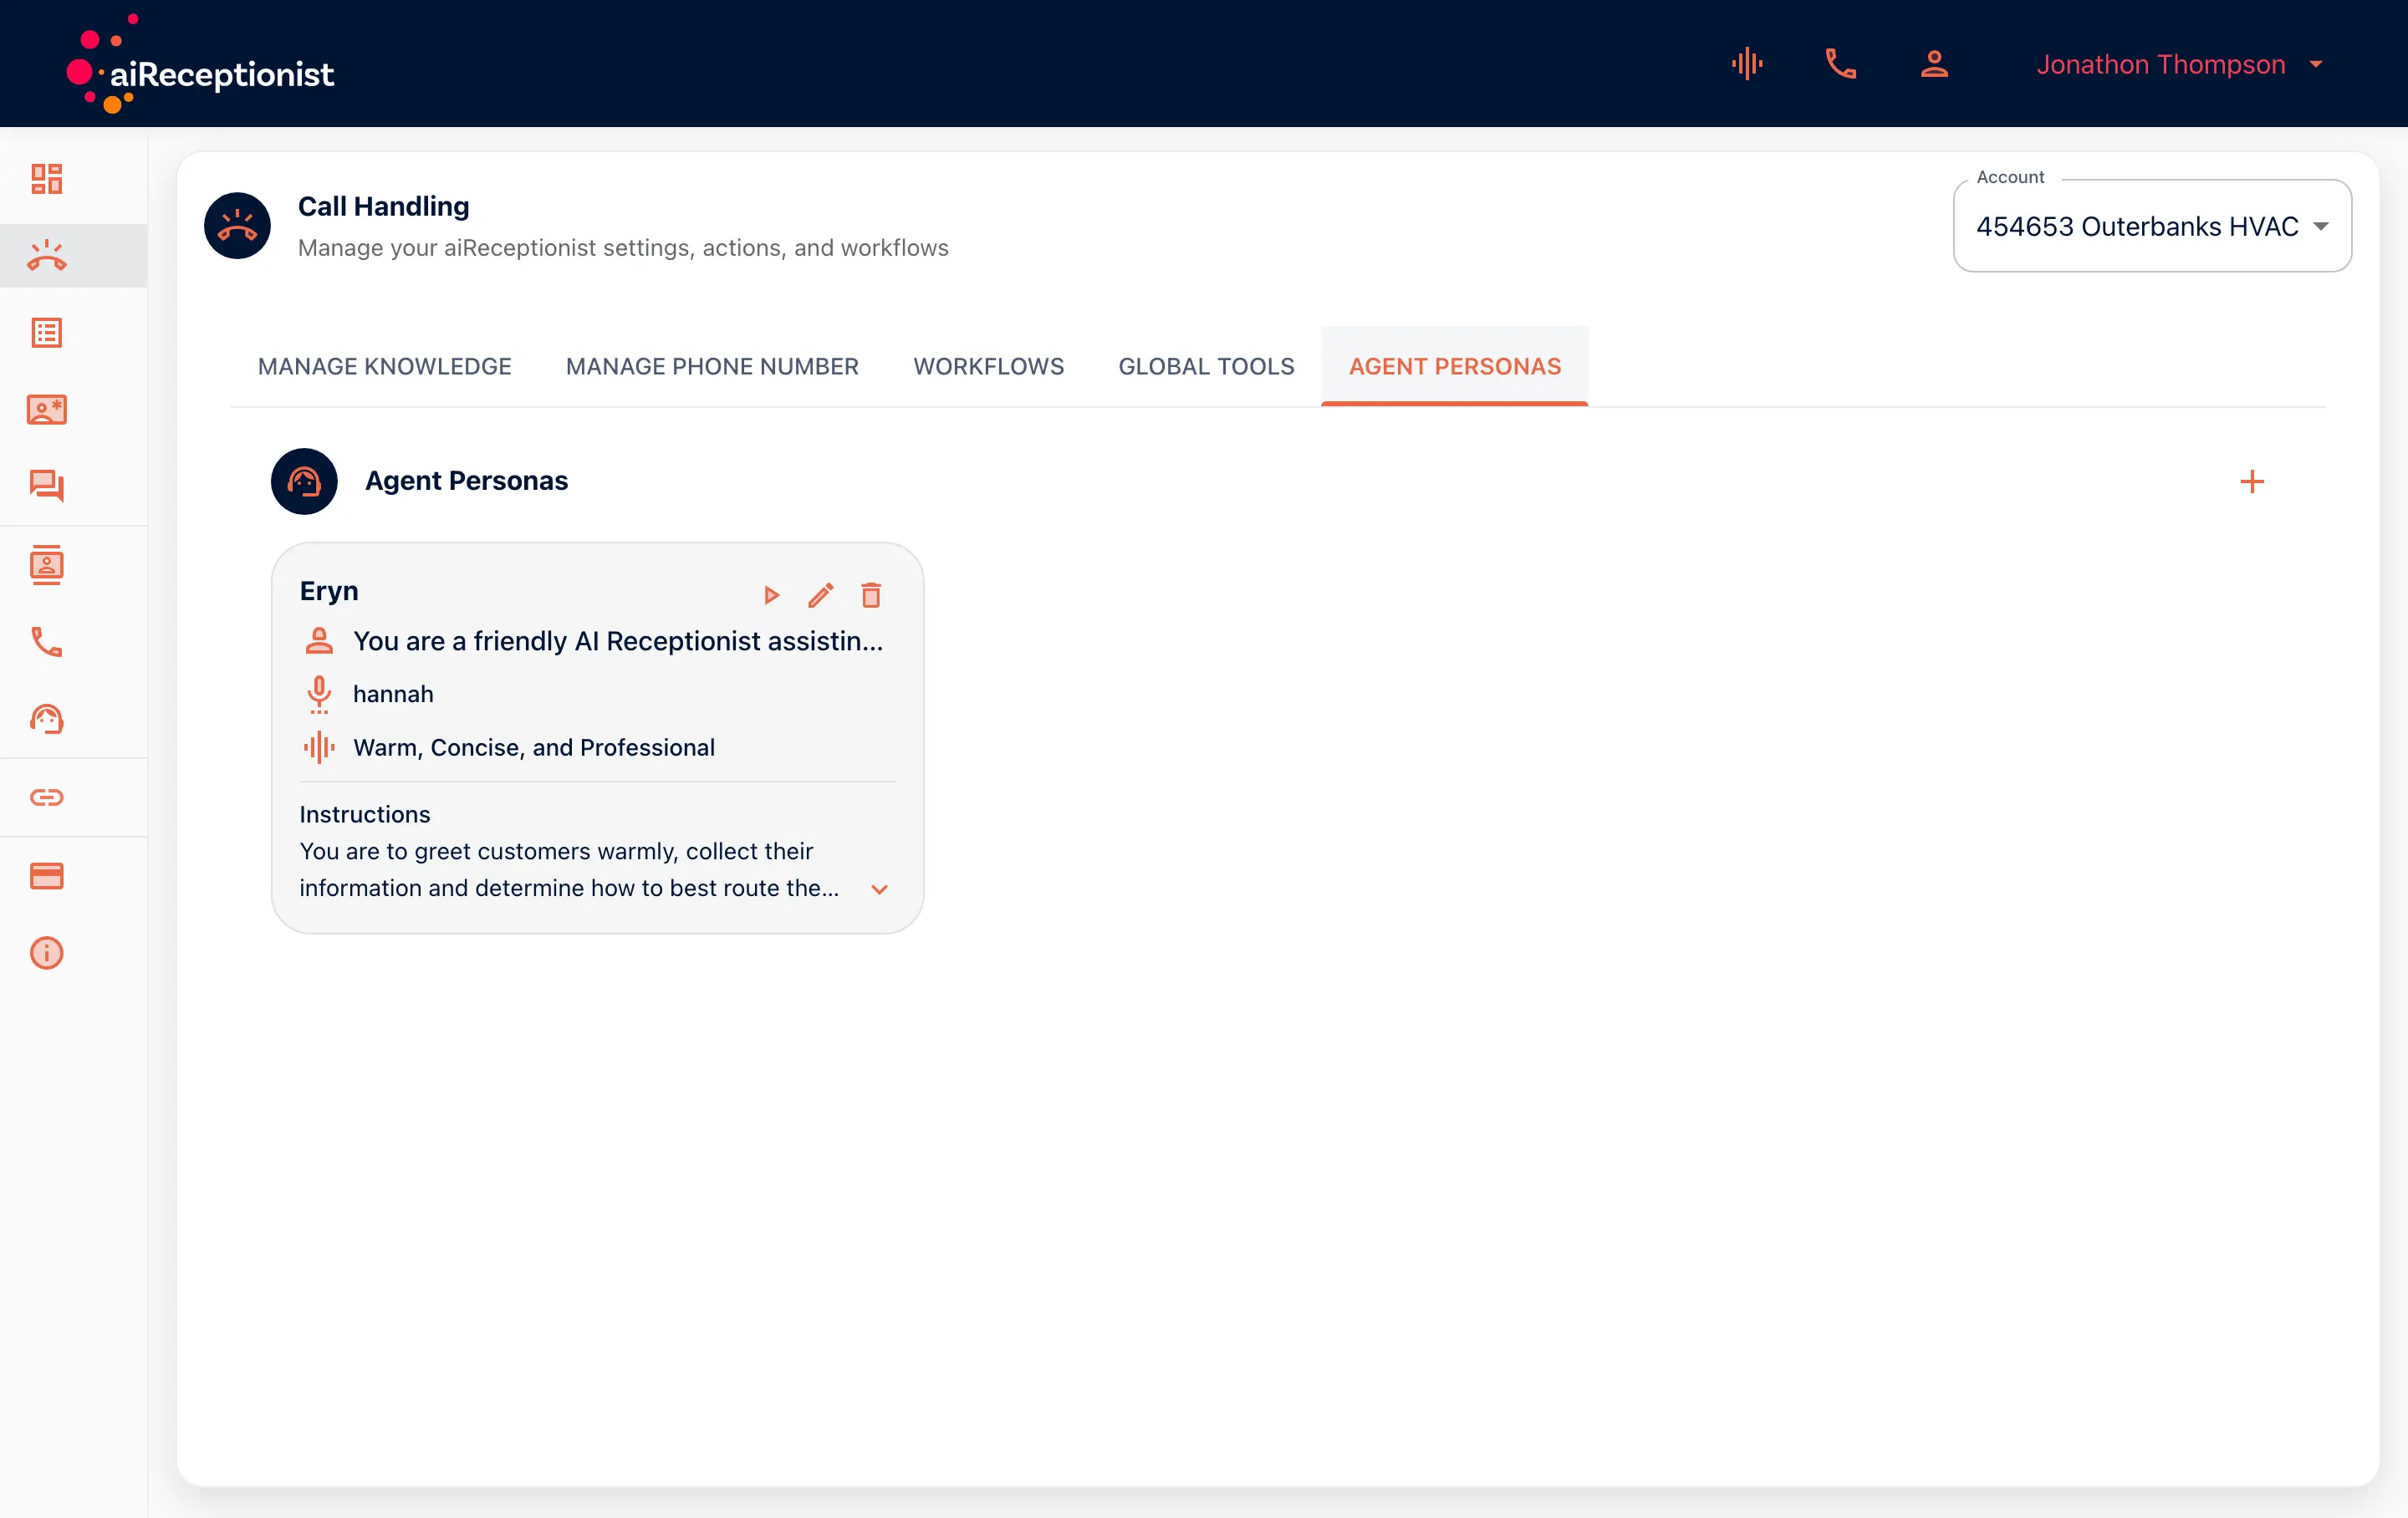Open the Account dropdown 454653 Outerbanks HVAC
Viewport: 2408px width, 1518px height.
click(2152, 226)
